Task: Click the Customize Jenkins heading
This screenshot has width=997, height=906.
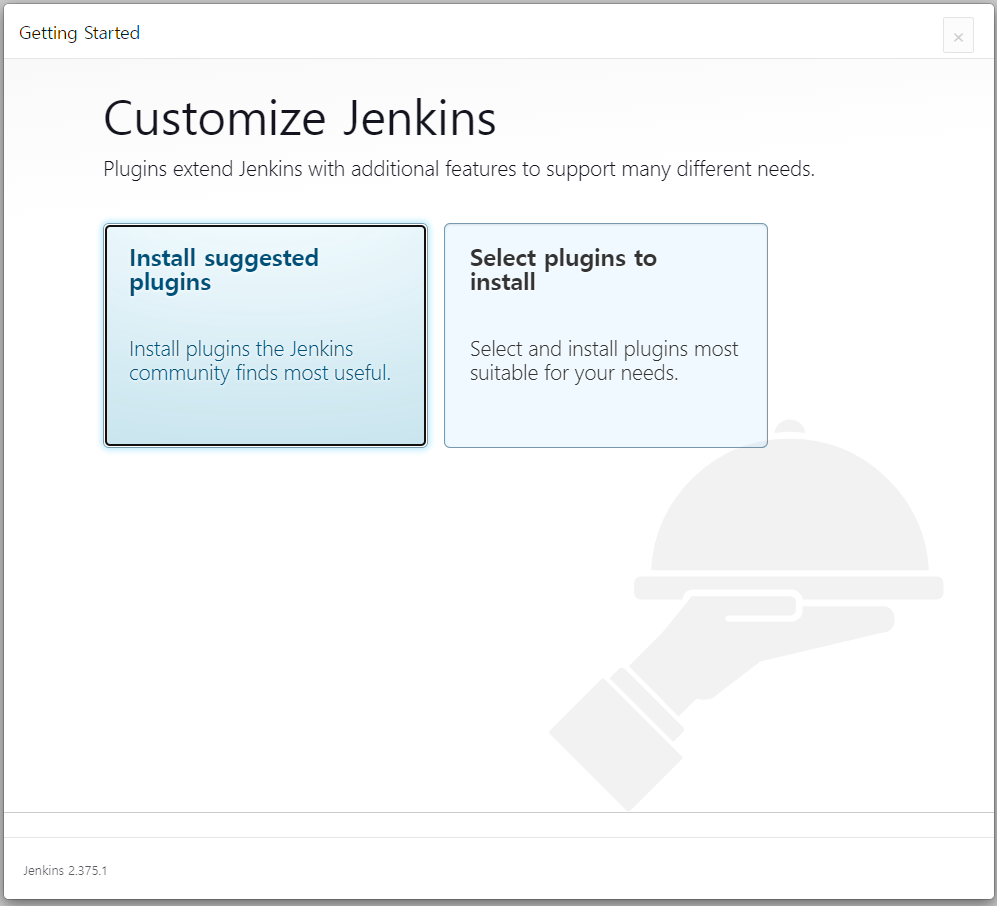Action: tap(299, 119)
